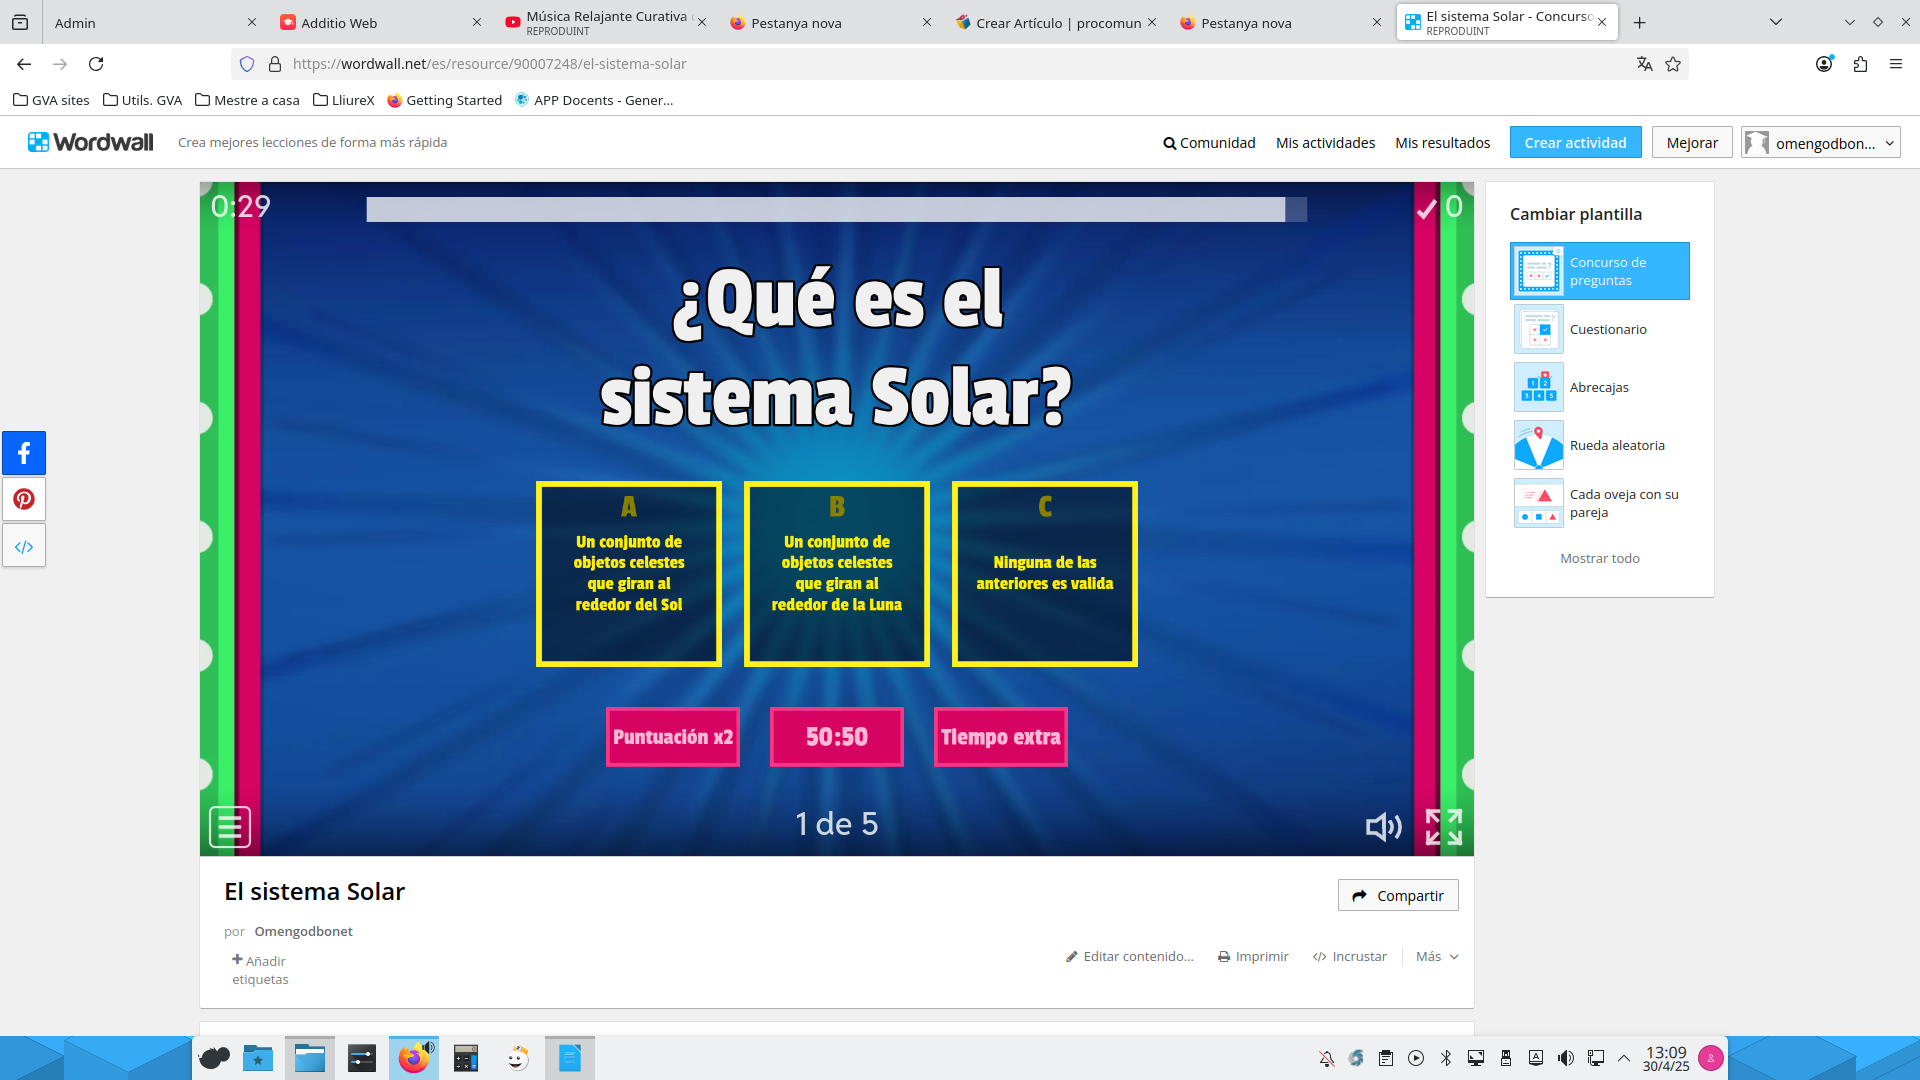Bookmark this page using the star icon
The image size is (1920, 1080).
[1673, 63]
